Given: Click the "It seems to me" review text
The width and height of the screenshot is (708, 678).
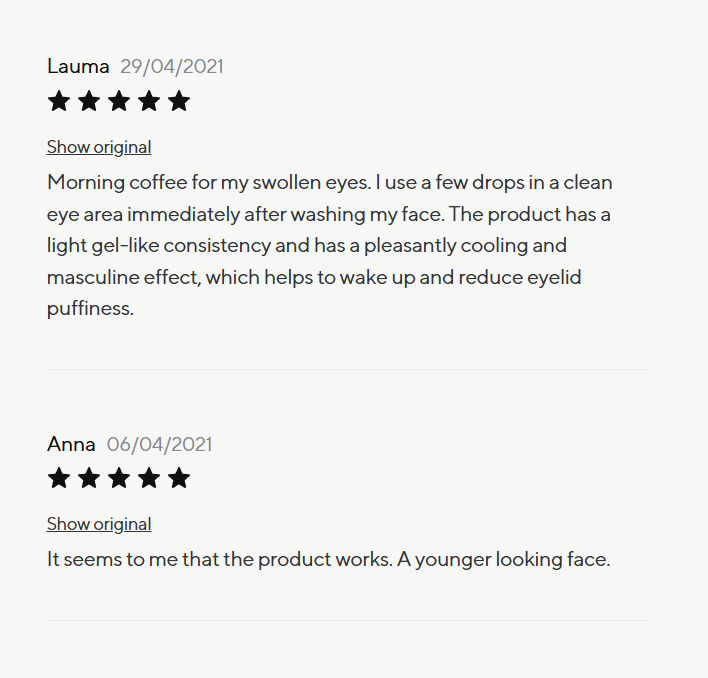Looking at the screenshot, I should 328,559.
